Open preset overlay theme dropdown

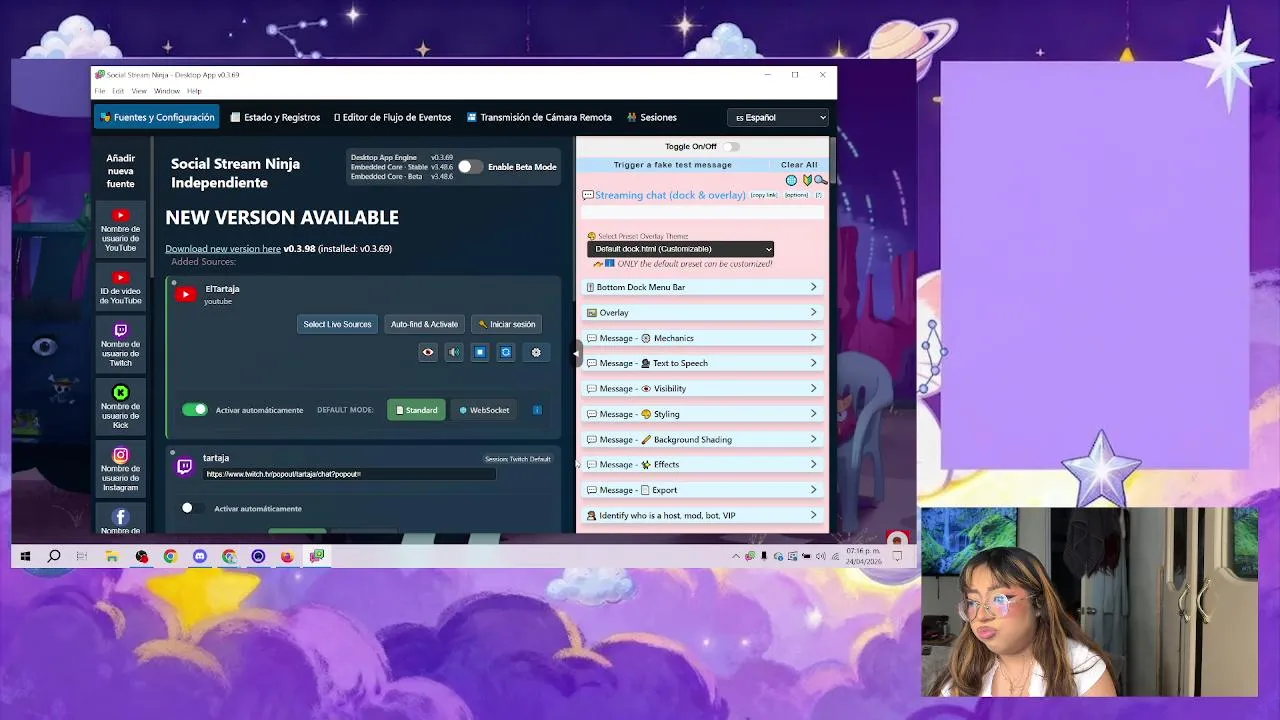click(680, 249)
